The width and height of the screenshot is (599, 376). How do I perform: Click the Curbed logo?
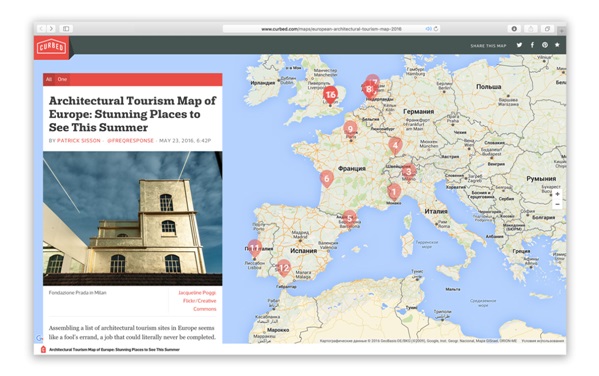52,47
